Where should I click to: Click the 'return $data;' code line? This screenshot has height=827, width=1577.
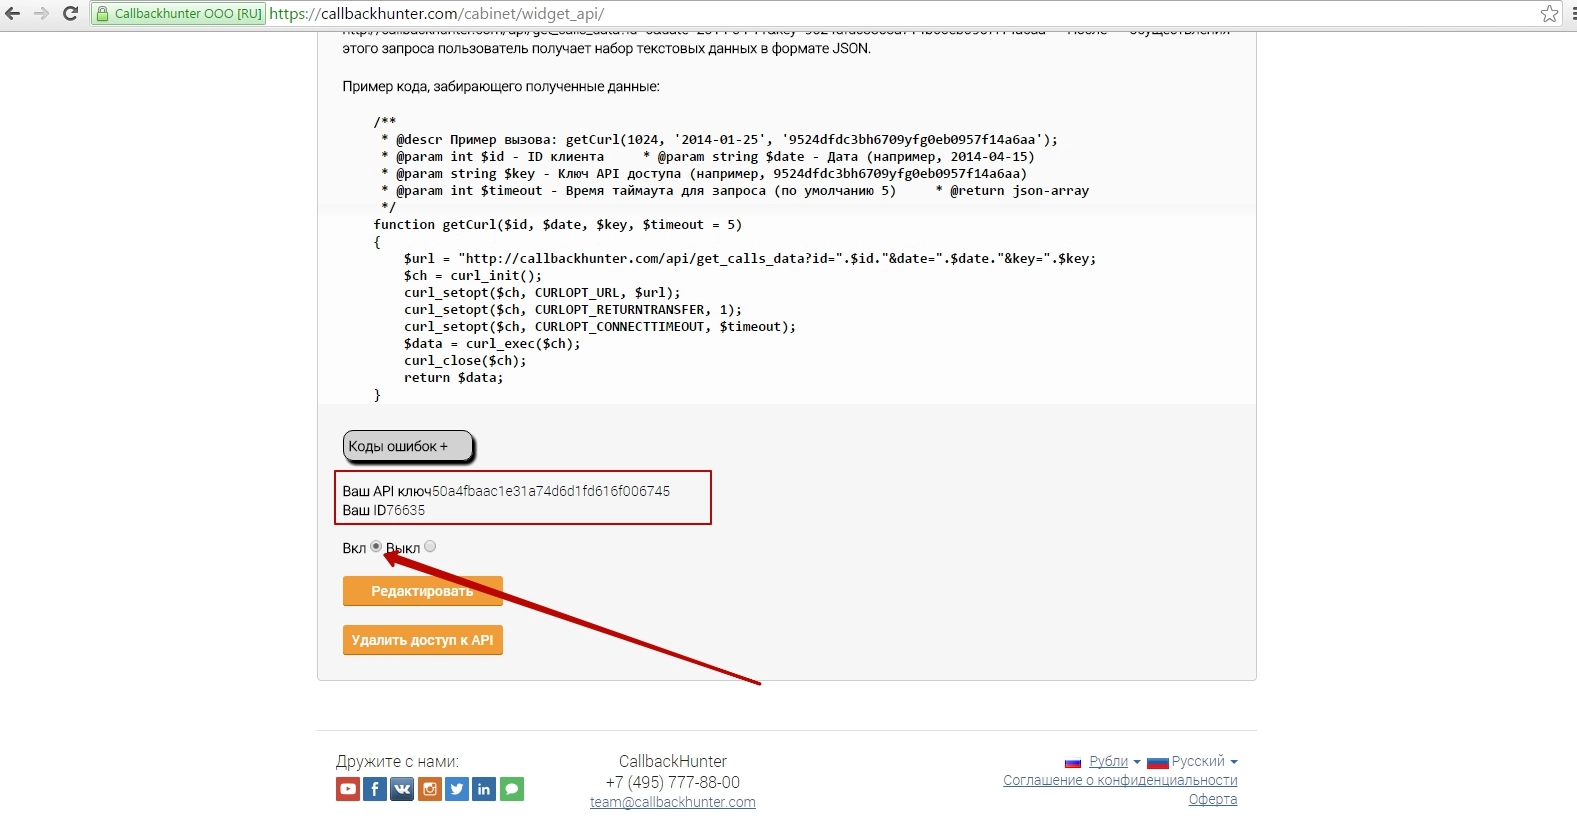pos(454,378)
